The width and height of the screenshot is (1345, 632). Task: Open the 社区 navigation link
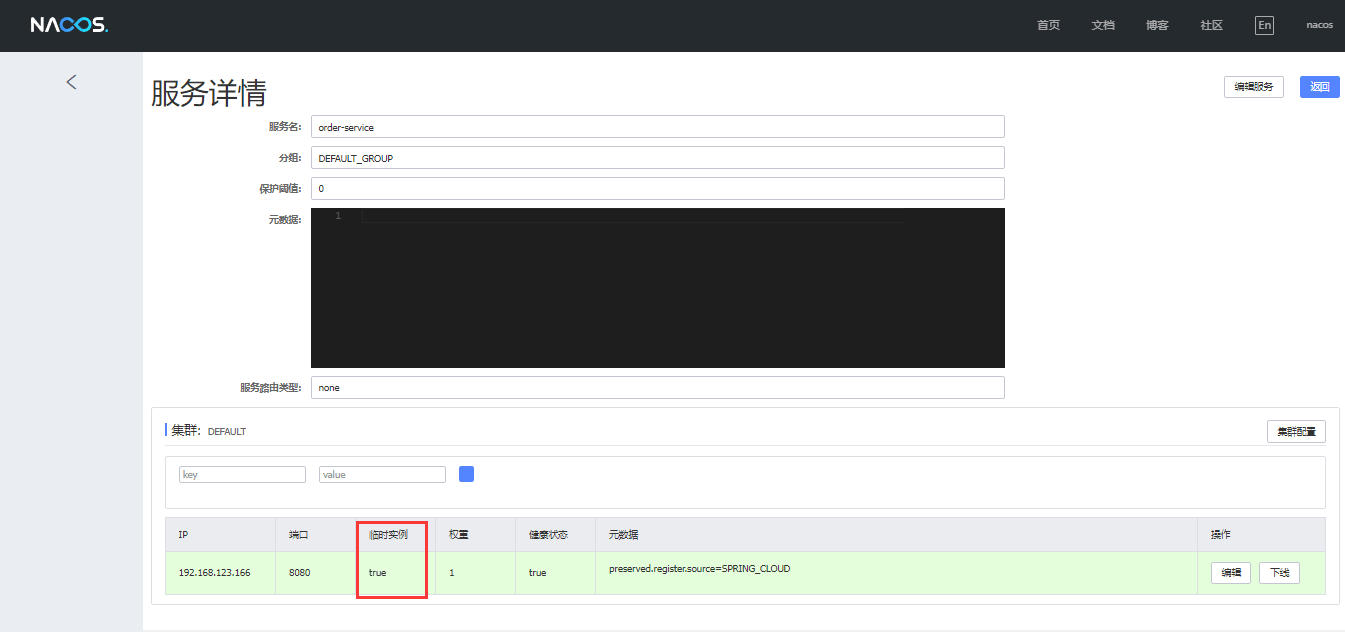[x=1211, y=25]
